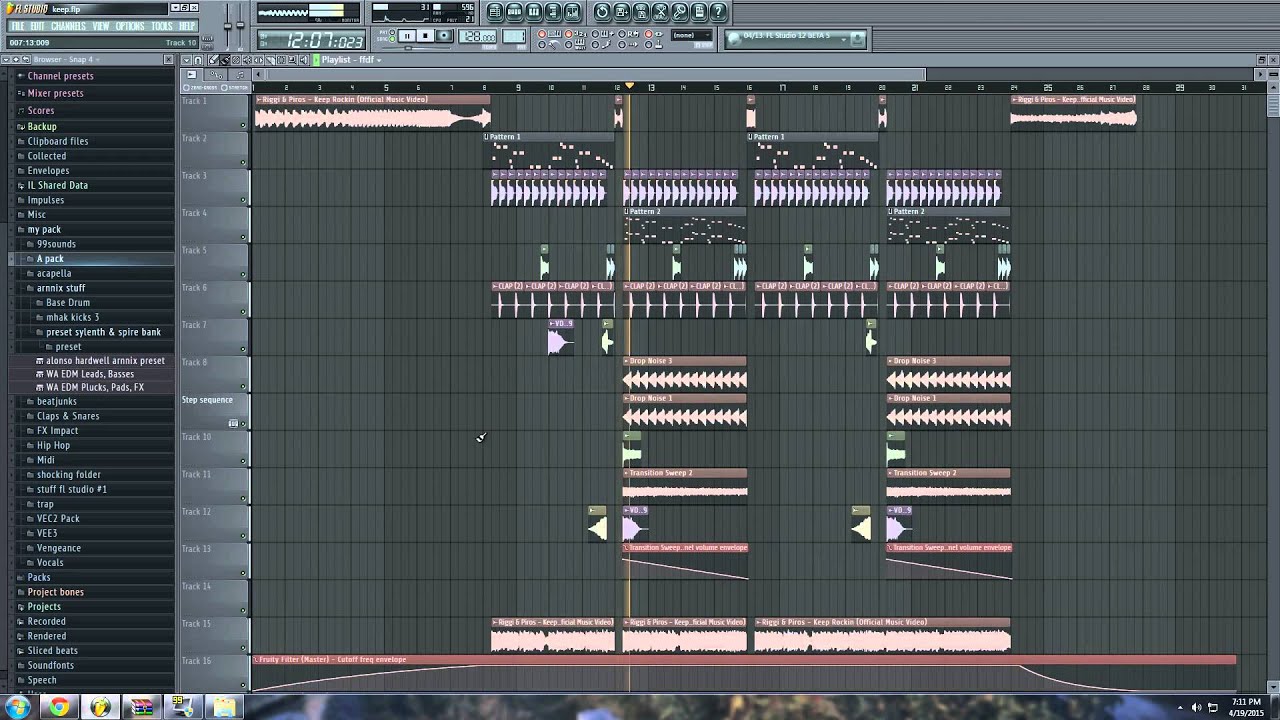Open the Piano Roll view icon
The image size is (1280, 720).
click(534, 12)
